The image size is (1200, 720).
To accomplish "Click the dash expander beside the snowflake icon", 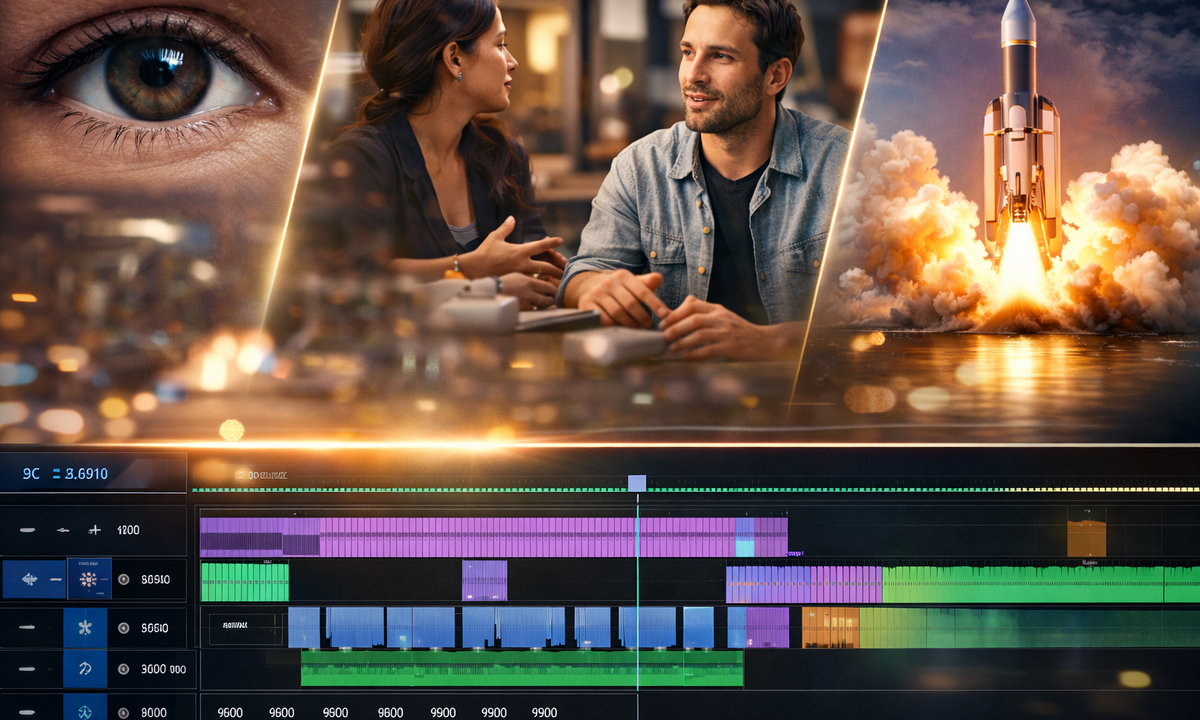I will click(x=28, y=627).
